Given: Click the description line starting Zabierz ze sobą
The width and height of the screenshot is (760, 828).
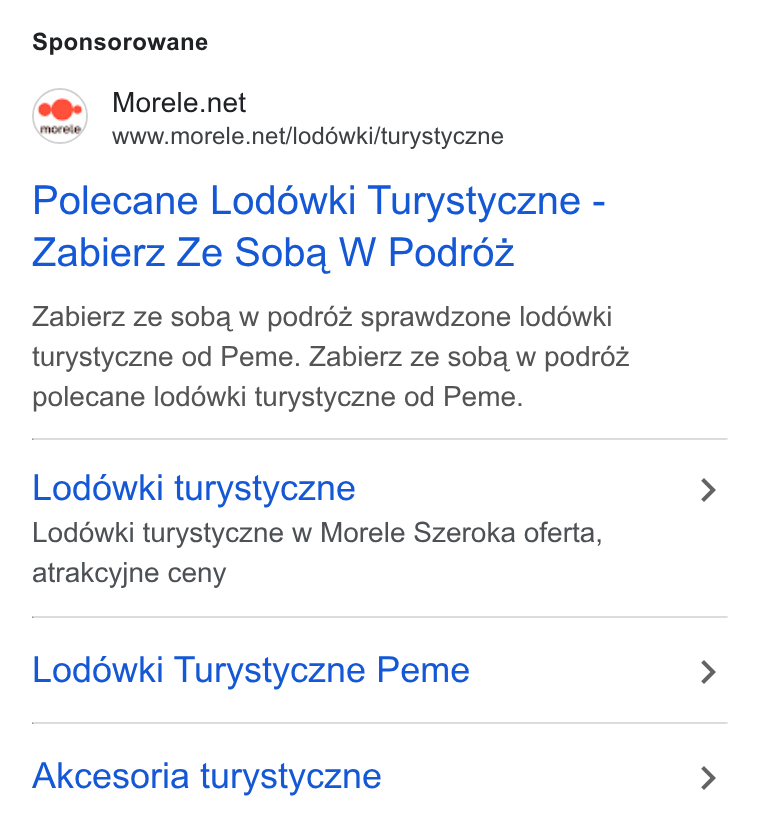Looking at the screenshot, I should (x=322, y=317).
